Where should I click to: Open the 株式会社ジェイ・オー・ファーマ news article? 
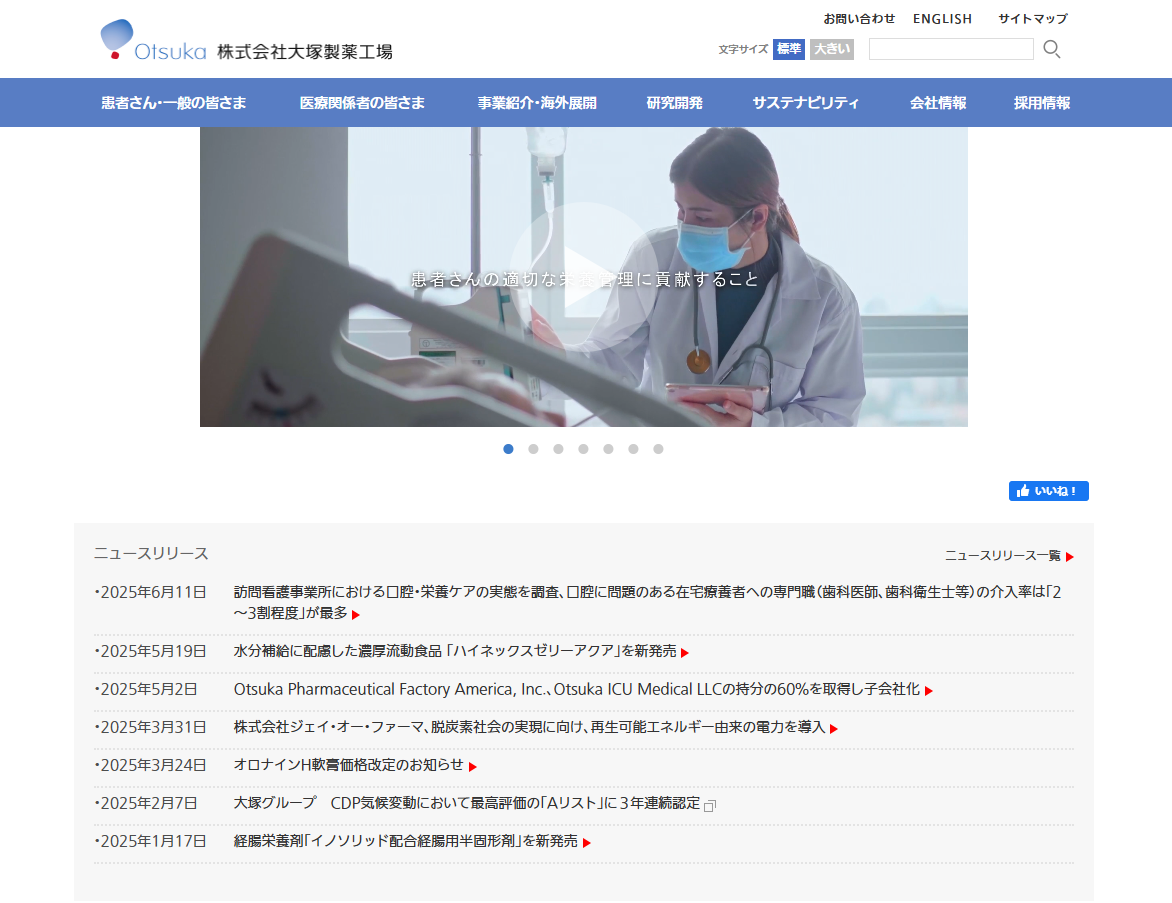(529, 727)
